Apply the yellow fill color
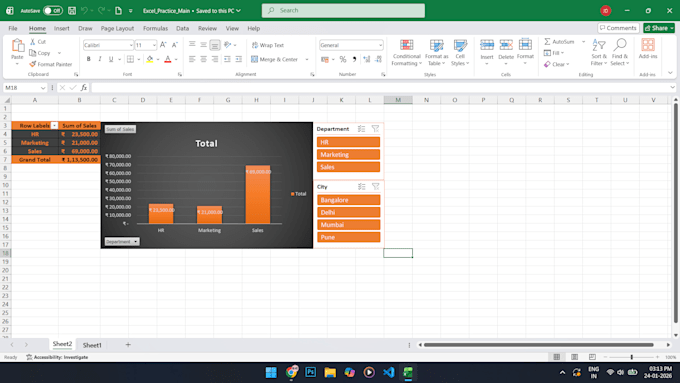 (x=150, y=59)
